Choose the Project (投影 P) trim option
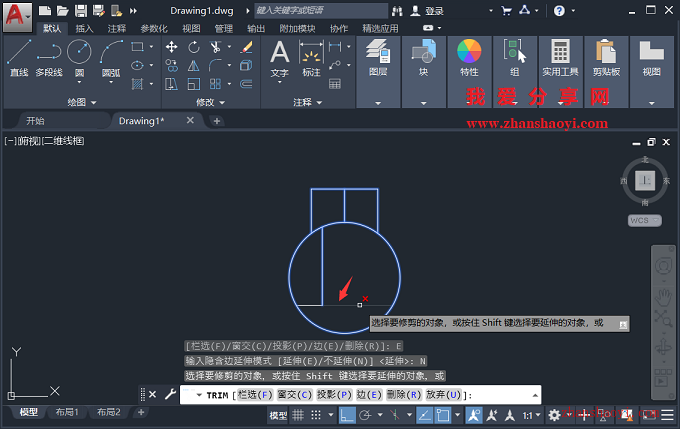The width and height of the screenshot is (680, 429). 334,395
